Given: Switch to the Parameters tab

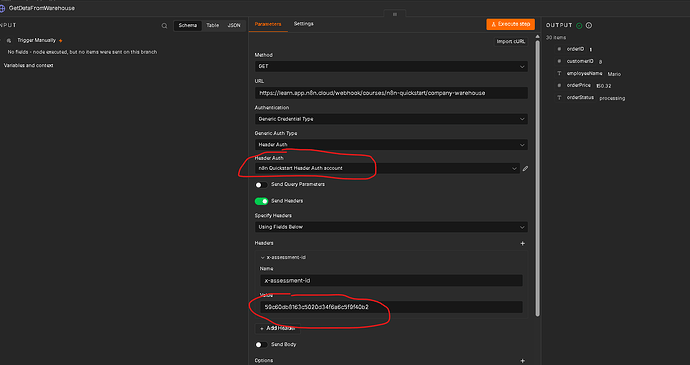Looking at the screenshot, I should click(268, 24).
